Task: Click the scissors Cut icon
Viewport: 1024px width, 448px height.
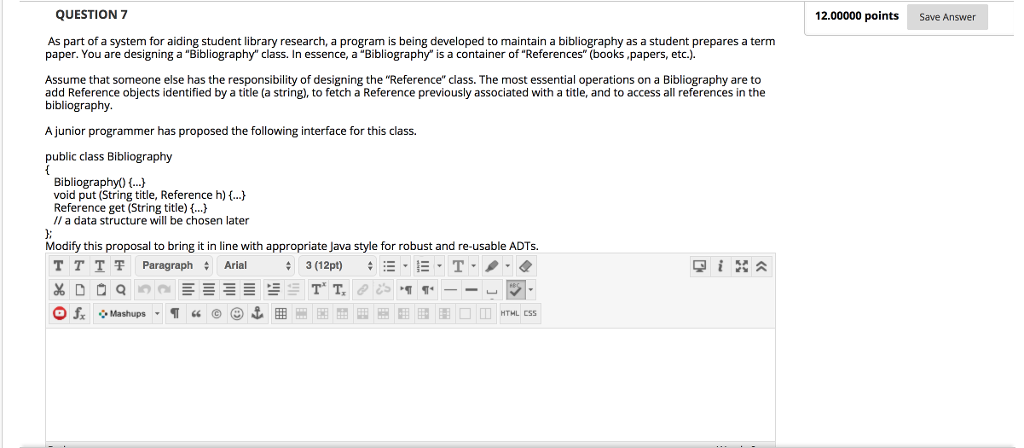Action: pyautogui.click(x=57, y=290)
